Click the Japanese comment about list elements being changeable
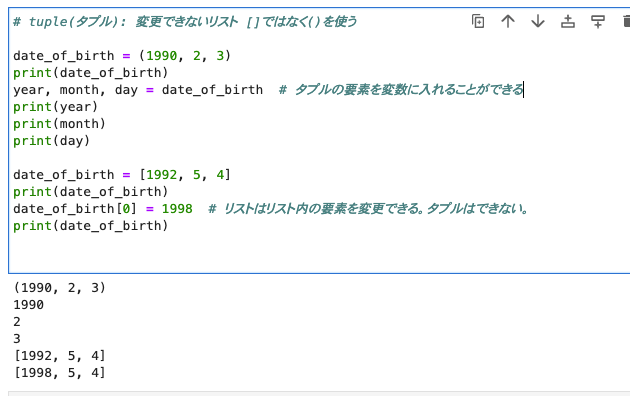This screenshot has width=630, height=396. (x=368, y=209)
